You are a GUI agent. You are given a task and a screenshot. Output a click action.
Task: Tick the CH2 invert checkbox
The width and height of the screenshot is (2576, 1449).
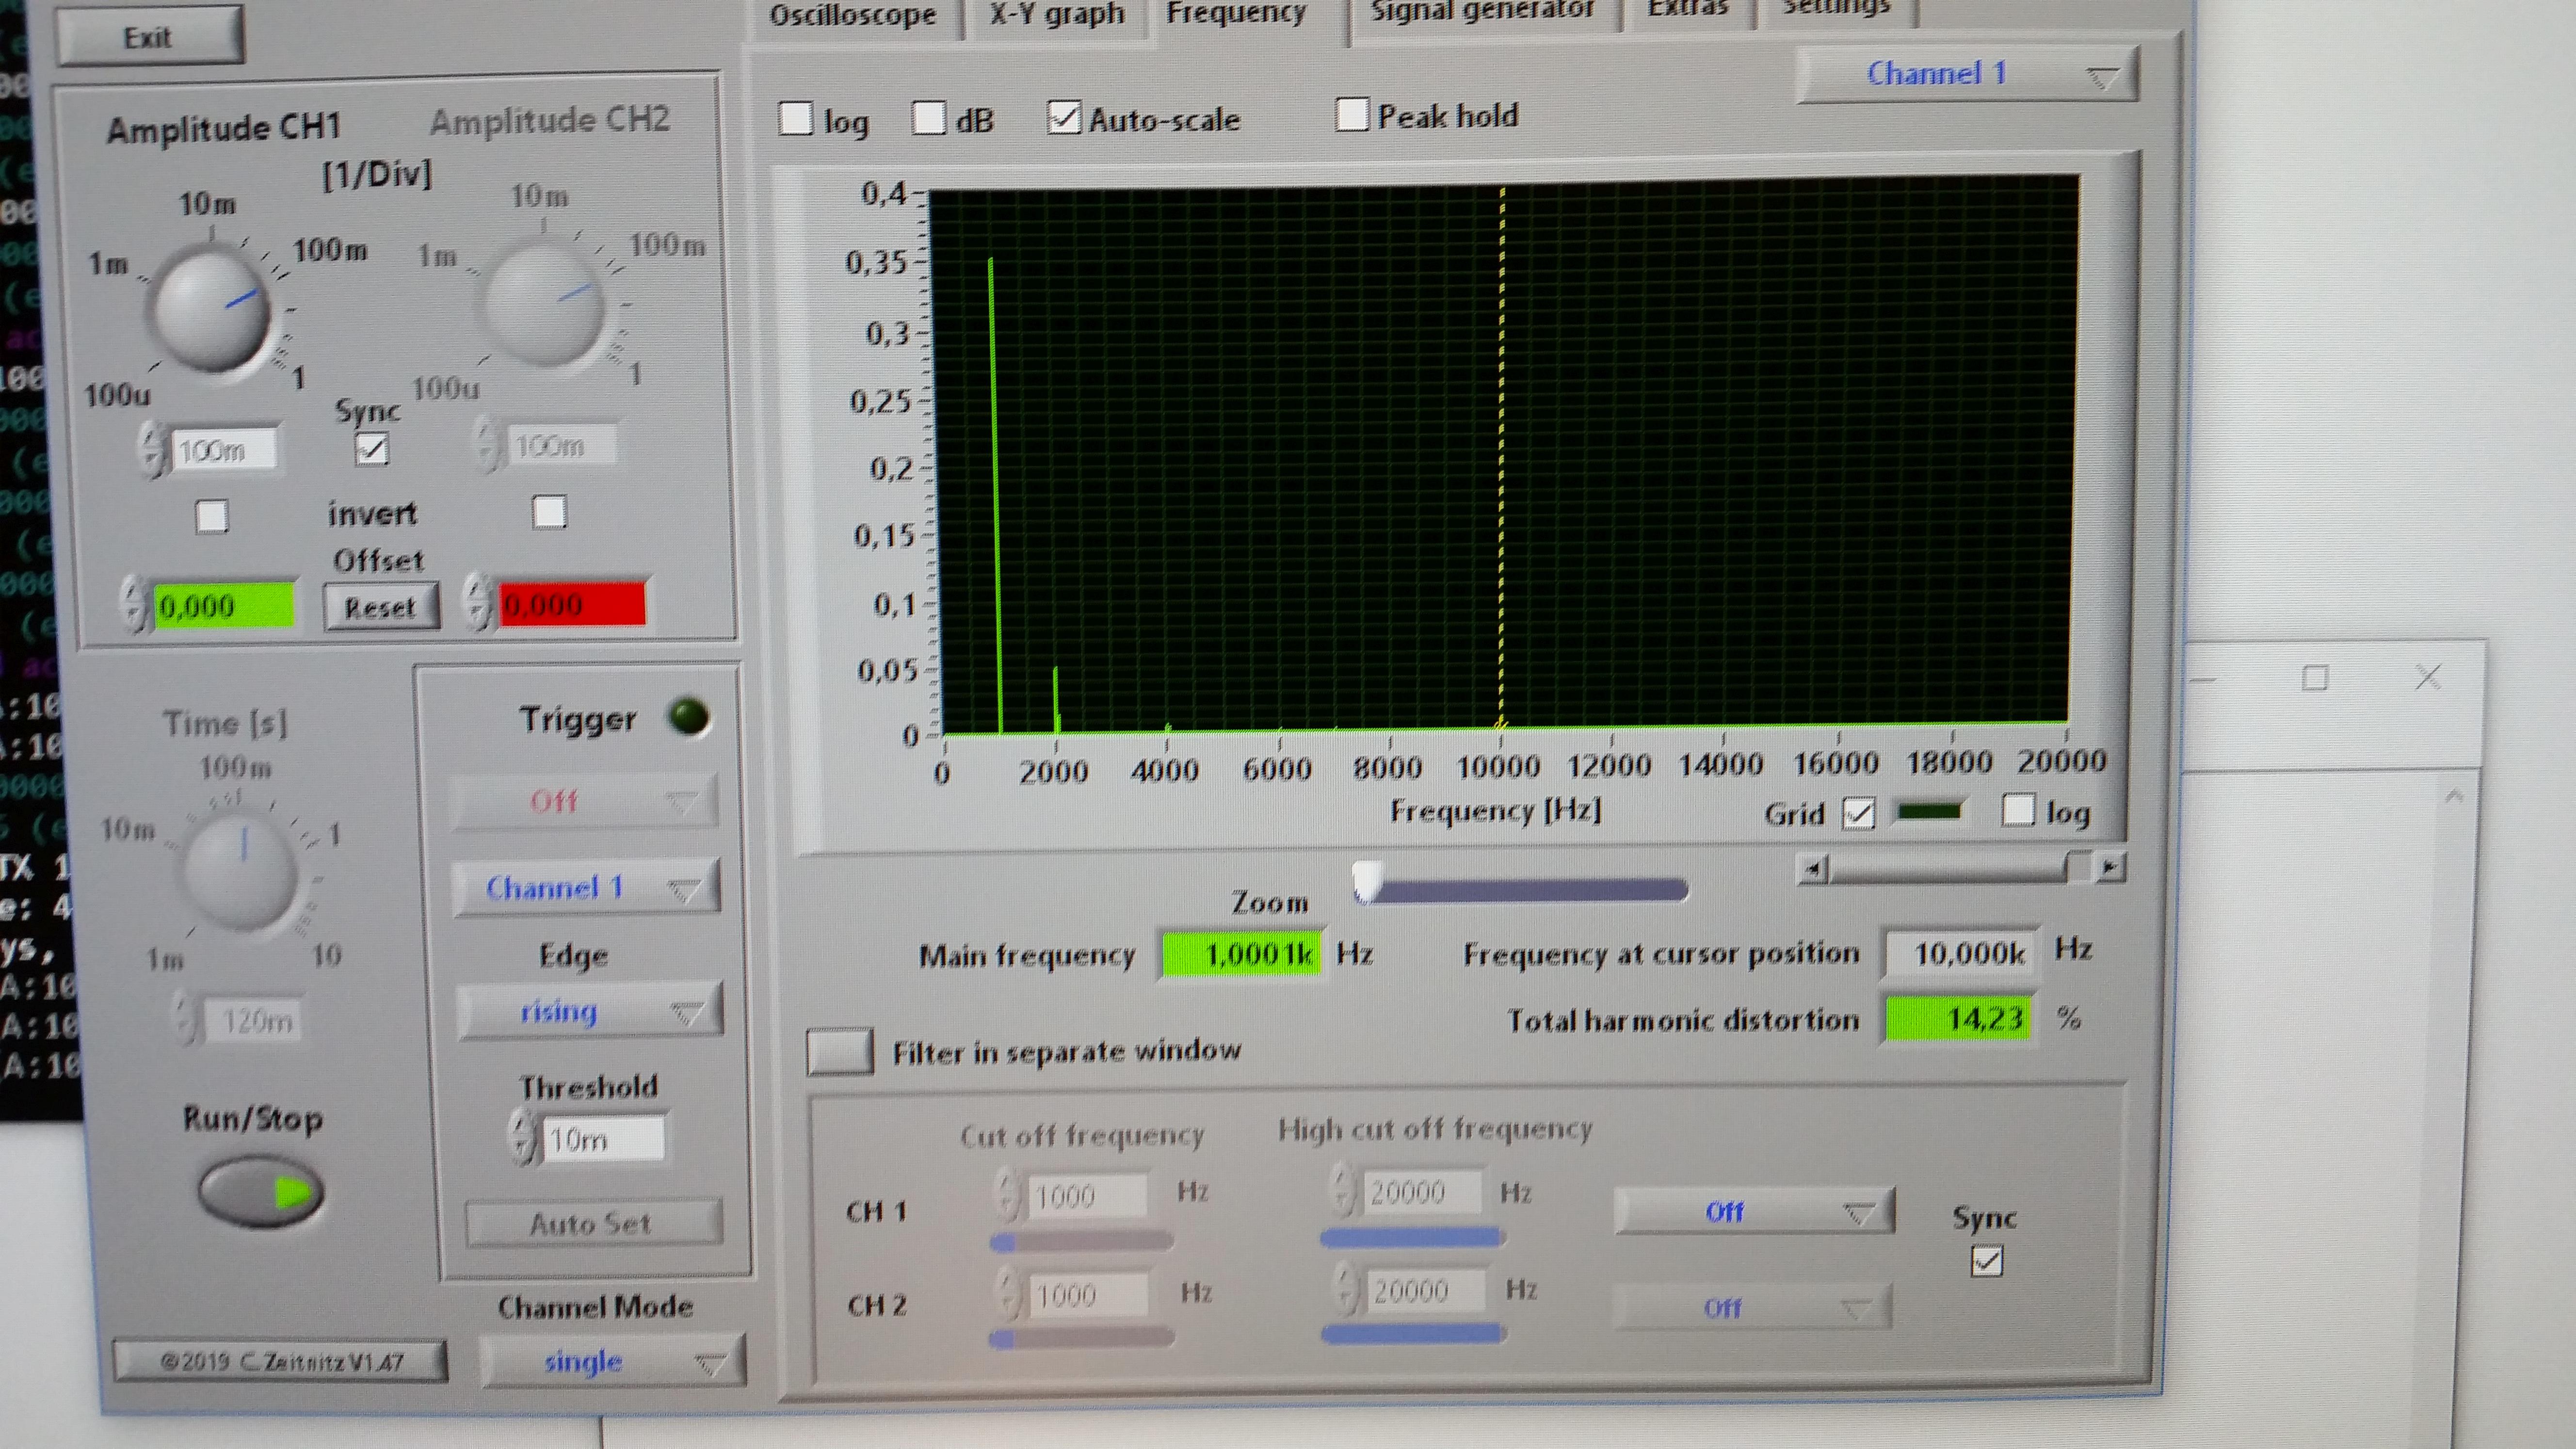point(549,513)
